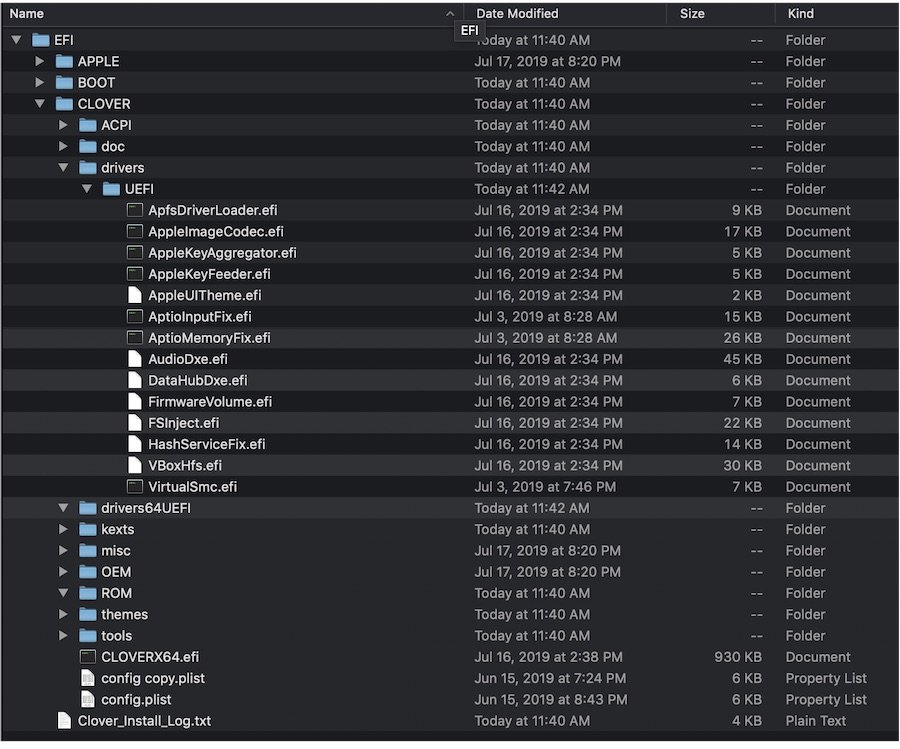Viewport: 900px width, 749px height.
Task: Click the drivers folder icon
Action: point(88,167)
